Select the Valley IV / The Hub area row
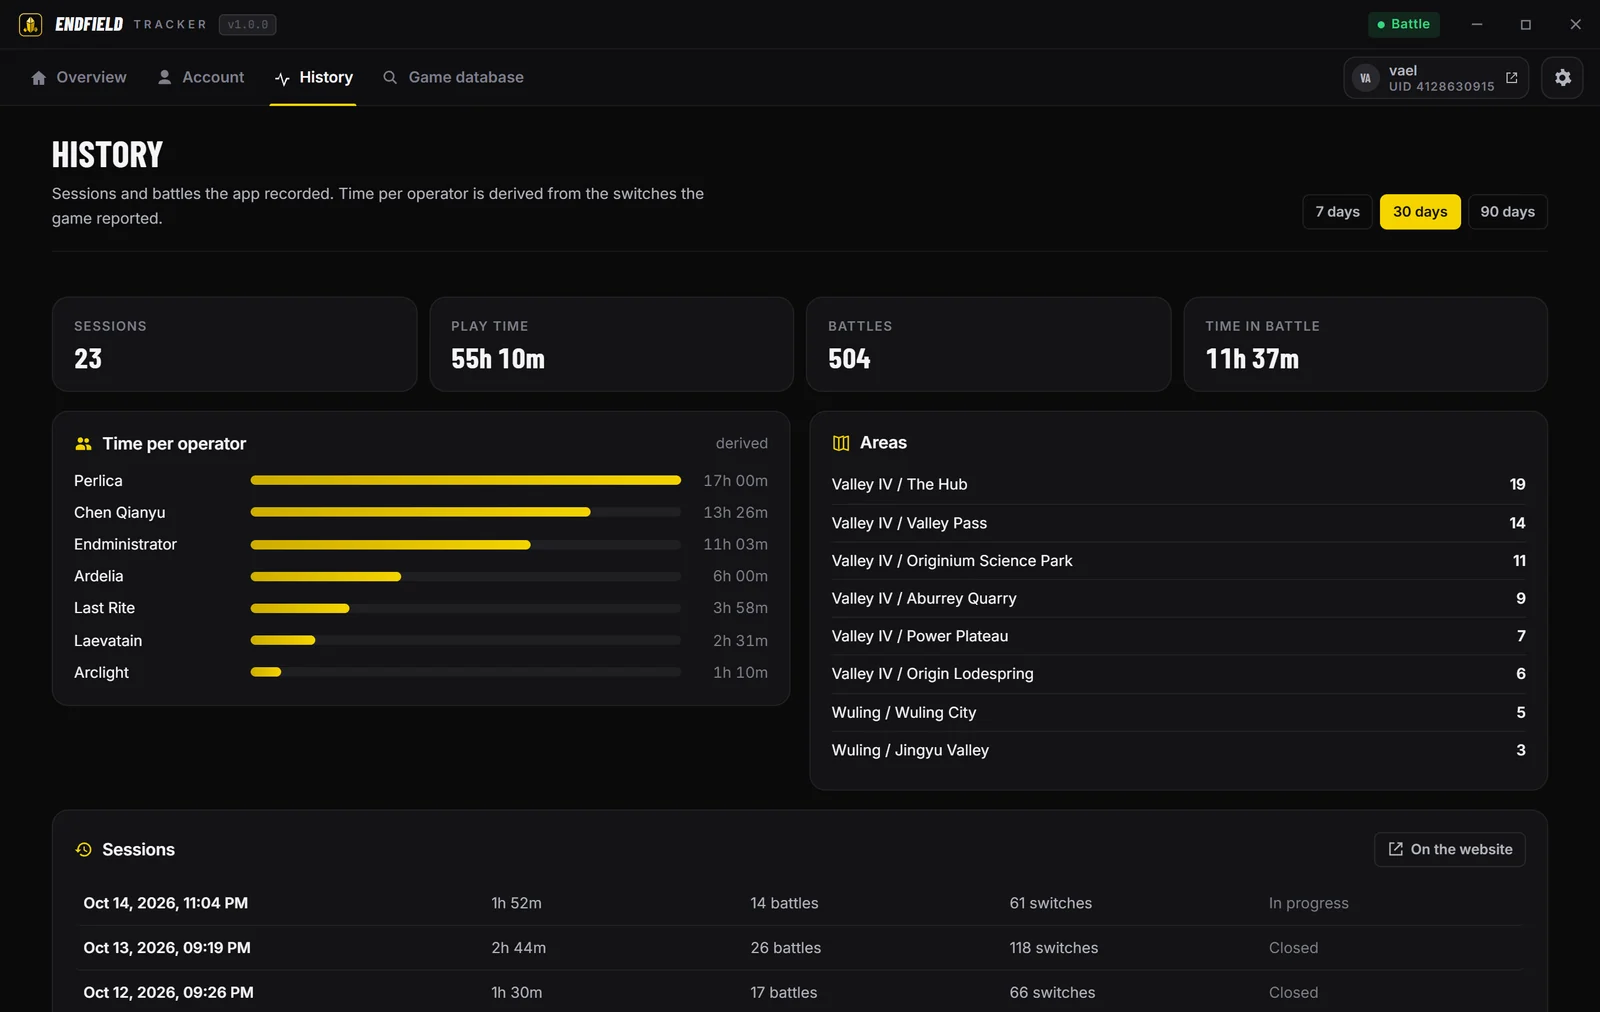The image size is (1600, 1012). click(x=1178, y=484)
